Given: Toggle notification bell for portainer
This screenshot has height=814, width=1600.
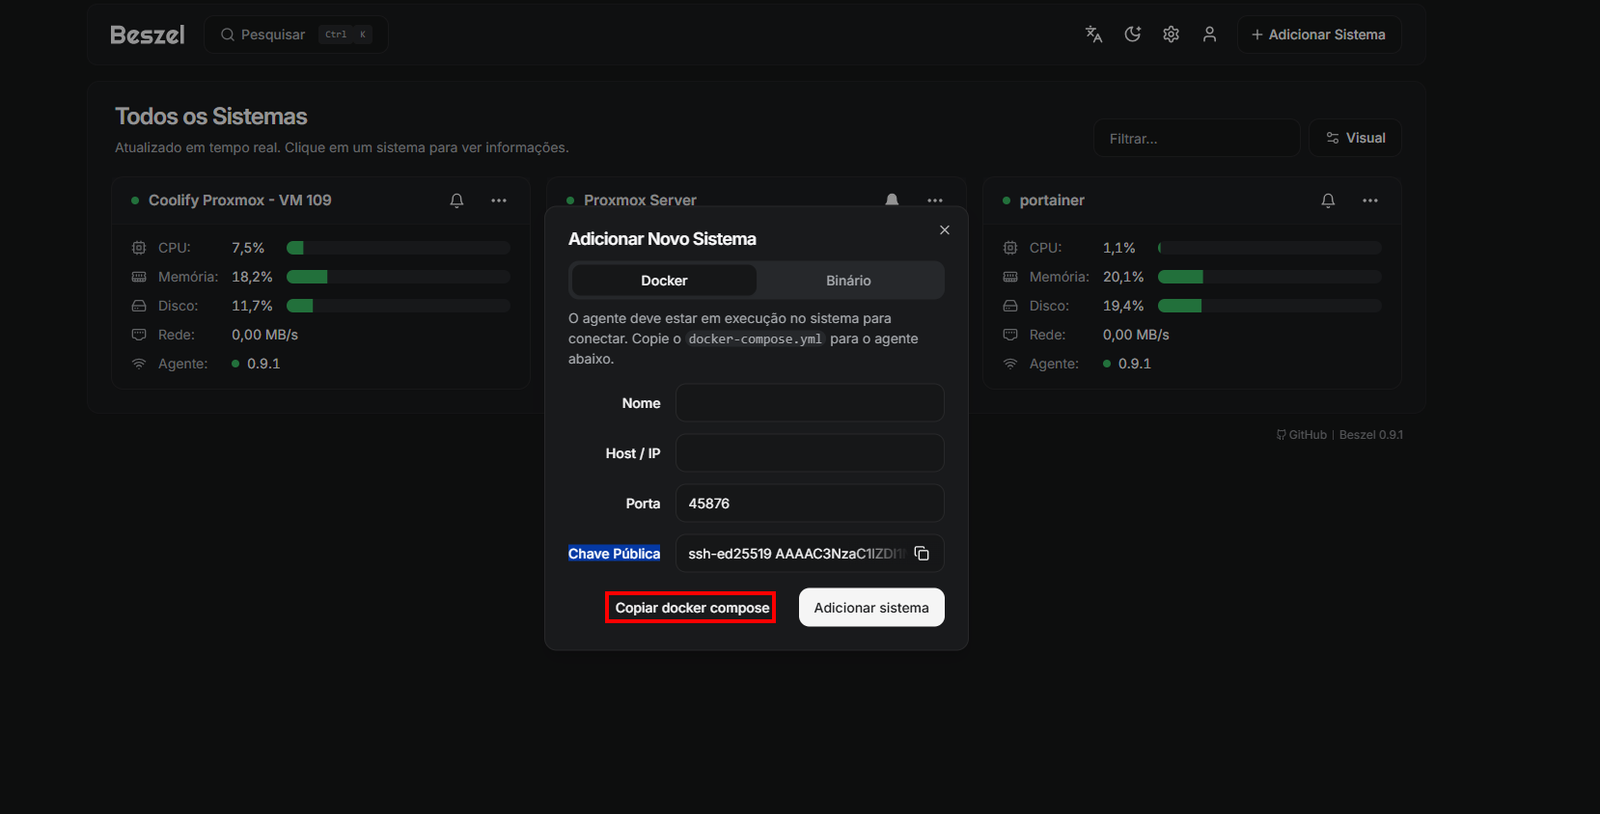Looking at the screenshot, I should (1328, 200).
